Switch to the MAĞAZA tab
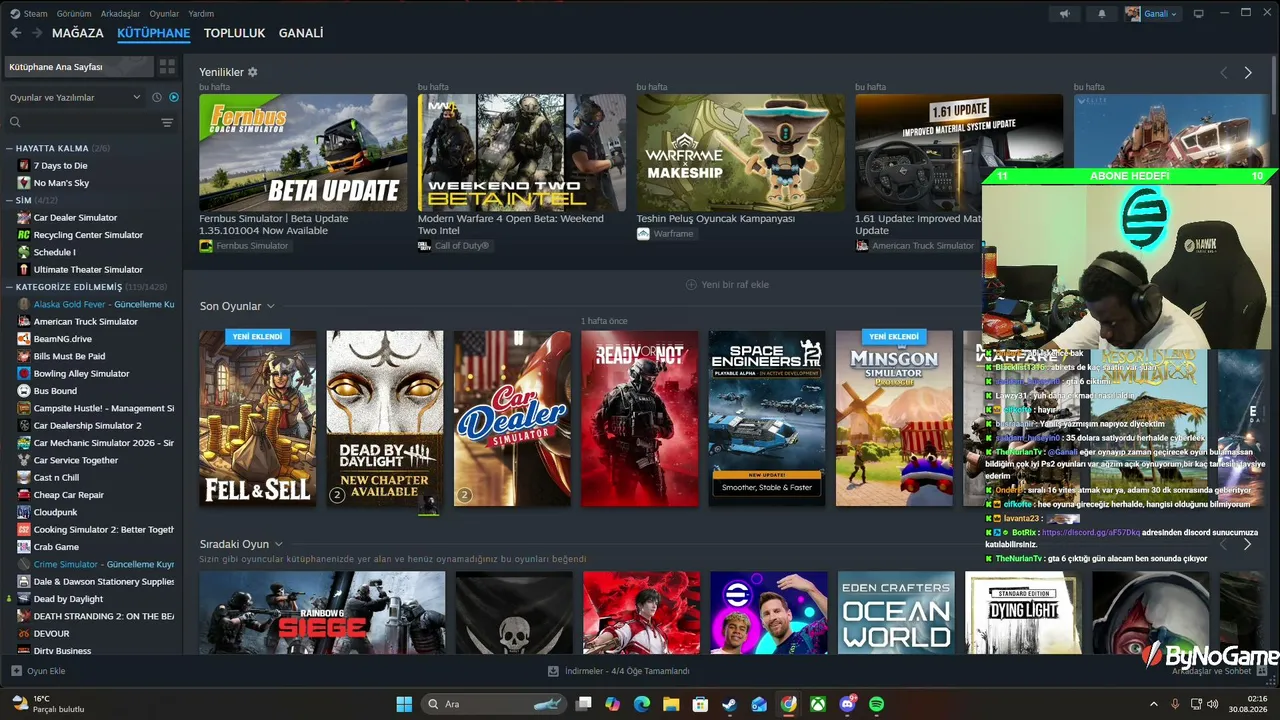The width and height of the screenshot is (1280, 720). pos(77,33)
